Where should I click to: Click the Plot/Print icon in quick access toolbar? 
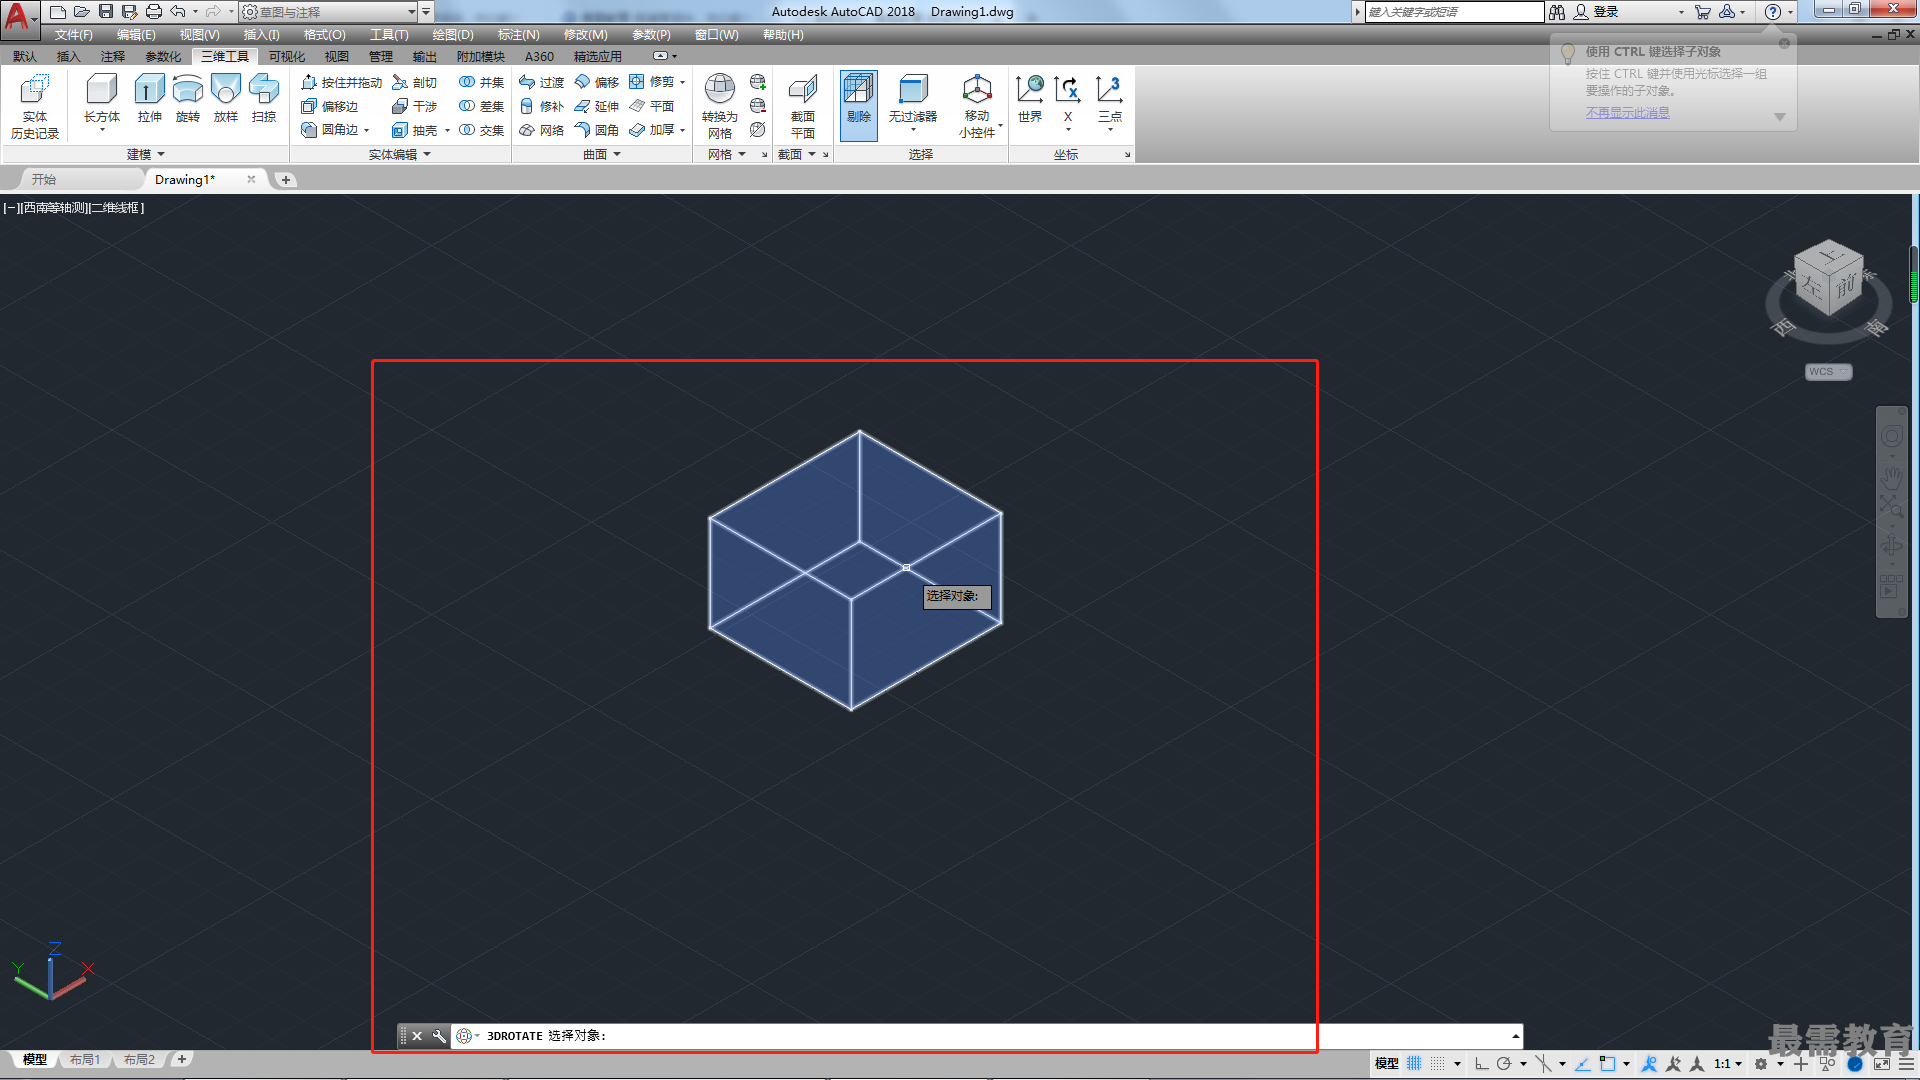point(154,12)
